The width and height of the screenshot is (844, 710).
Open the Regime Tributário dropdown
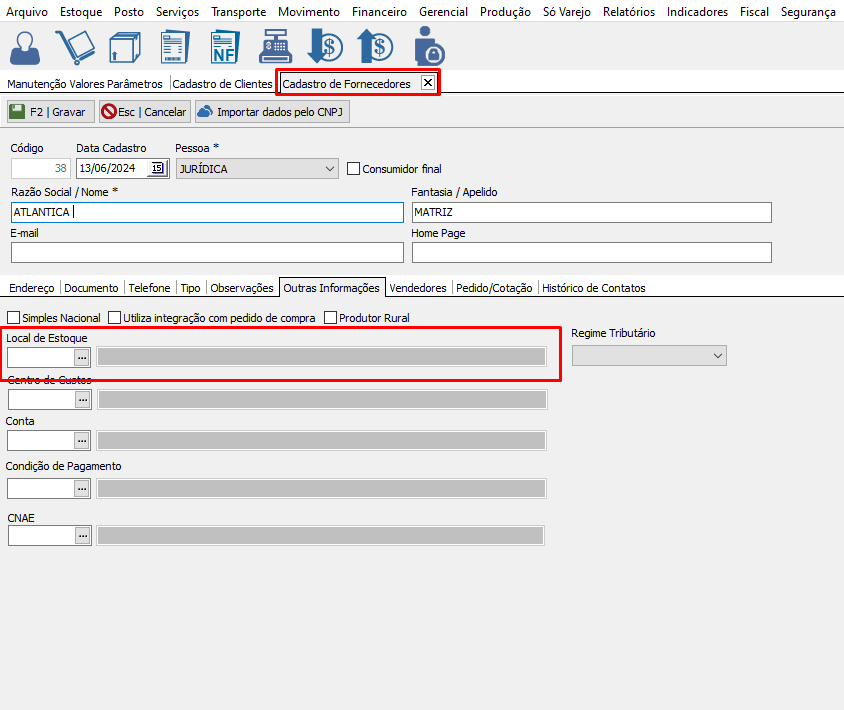coord(717,356)
